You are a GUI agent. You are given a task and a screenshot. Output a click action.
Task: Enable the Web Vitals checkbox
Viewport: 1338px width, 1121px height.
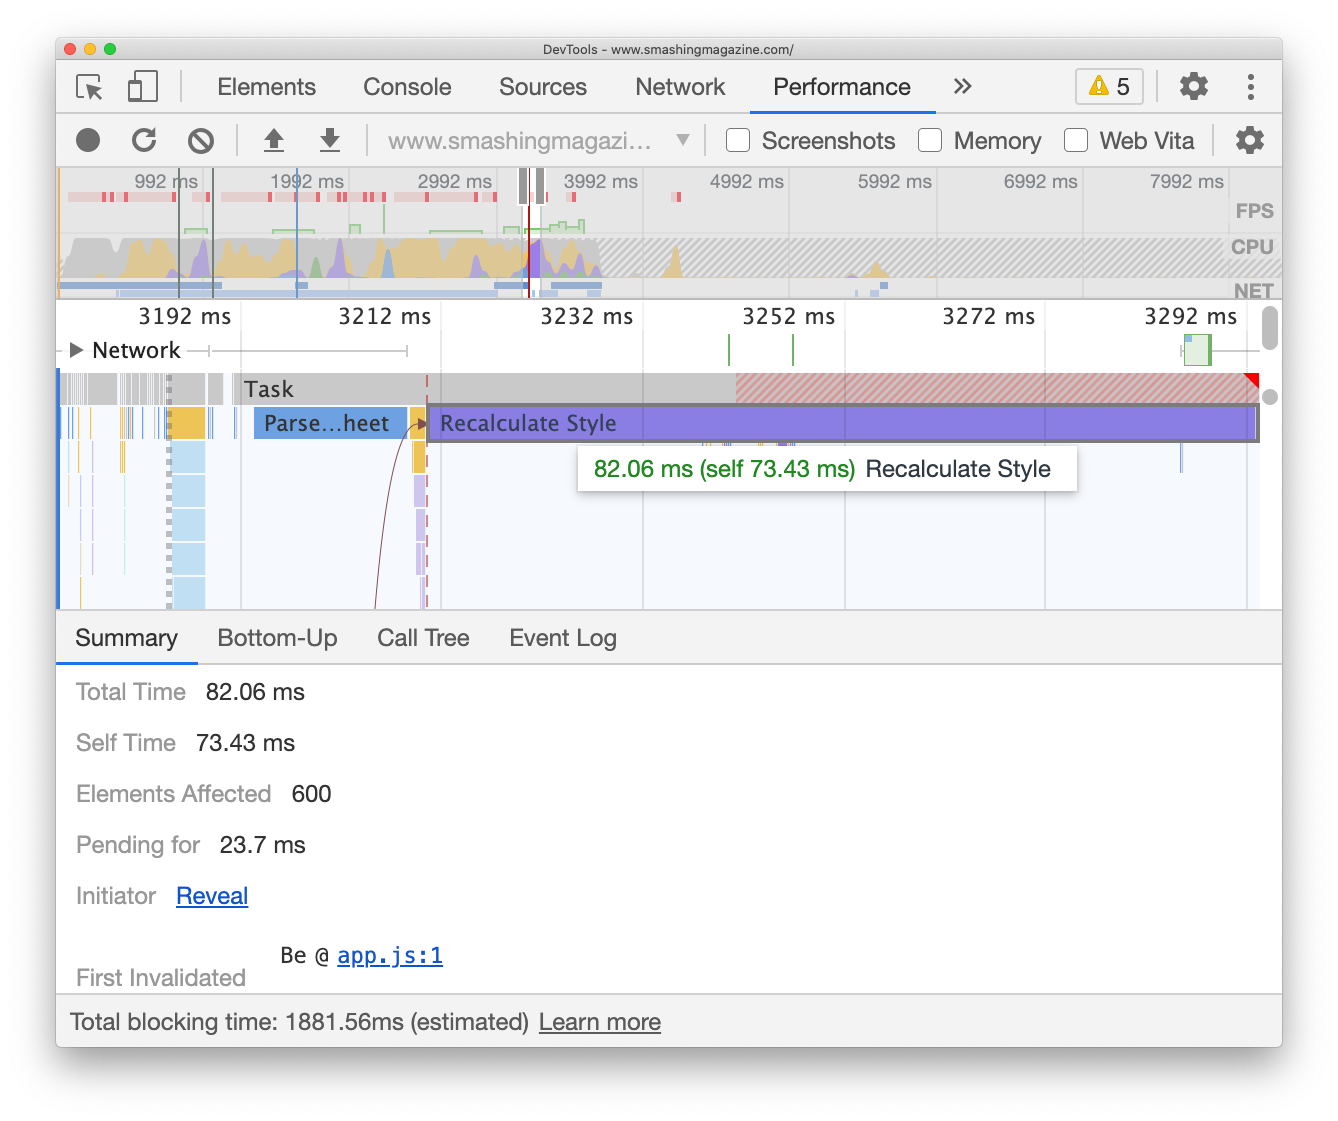click(x=1076, y=141)
